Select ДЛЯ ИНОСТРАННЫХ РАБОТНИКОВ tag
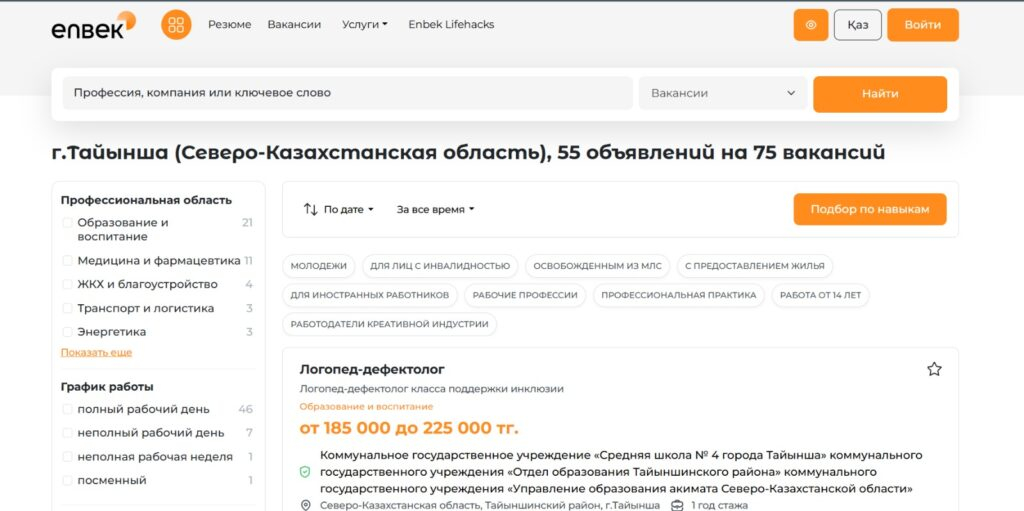This screenshot has width=1024, height=511. tap(370, 295)
